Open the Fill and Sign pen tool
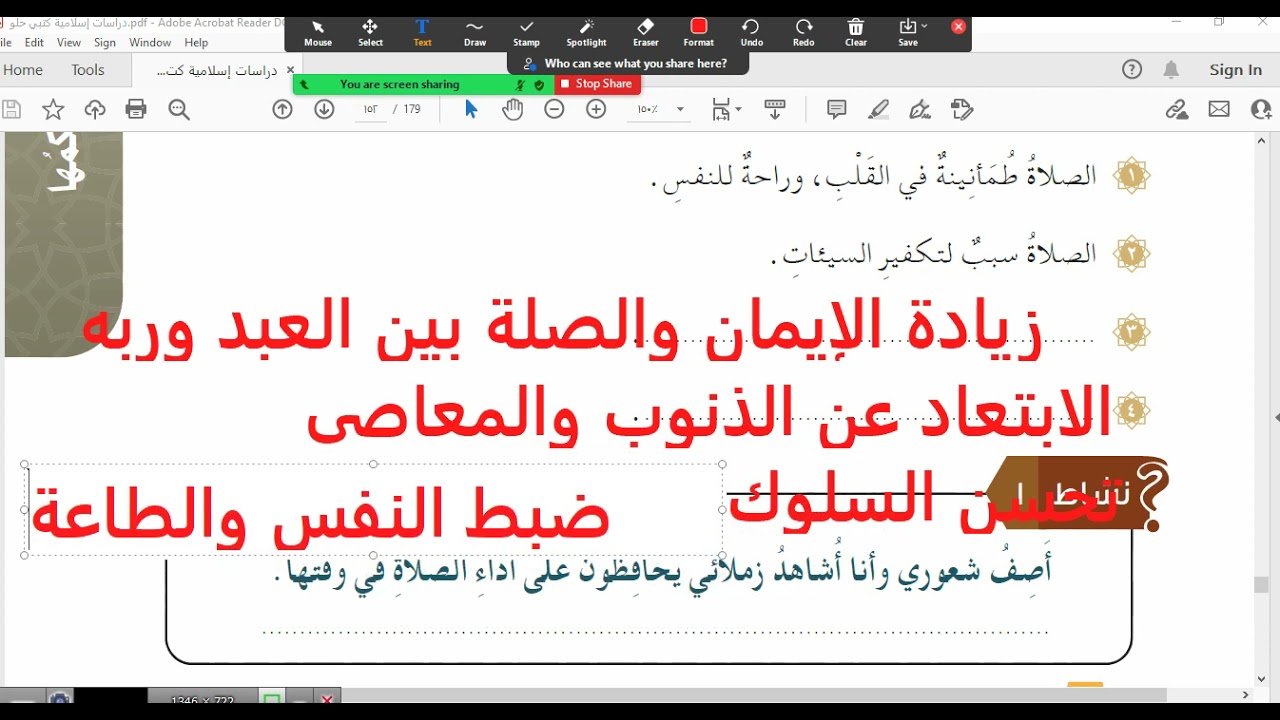1280x720 pixels. pos(920,109)
